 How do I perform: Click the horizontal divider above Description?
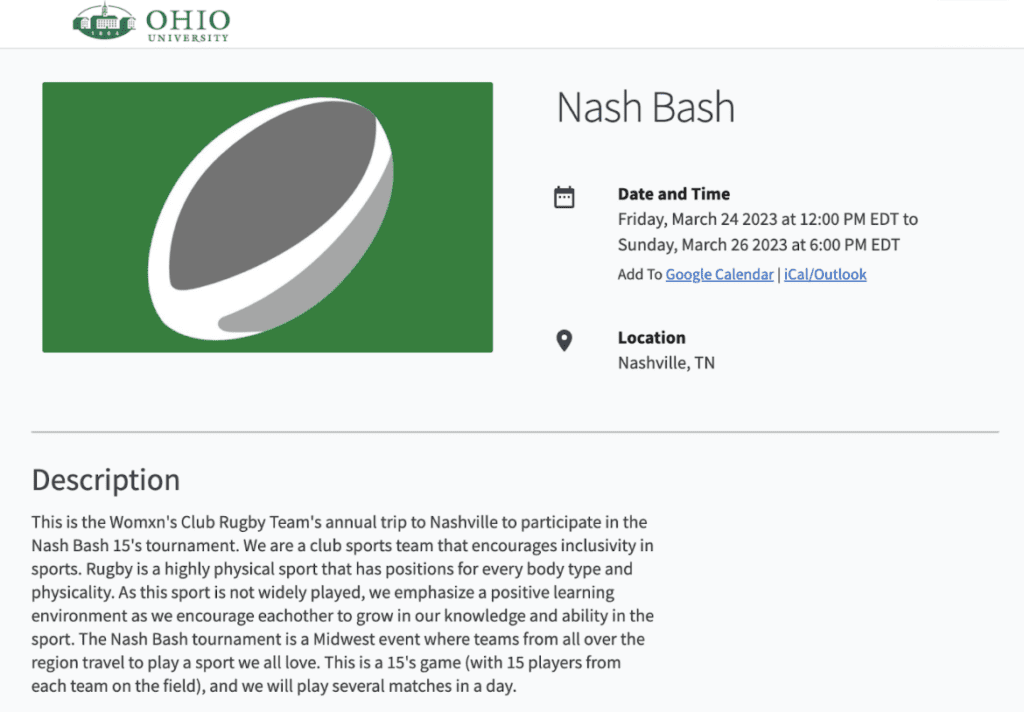pos(515,432)
